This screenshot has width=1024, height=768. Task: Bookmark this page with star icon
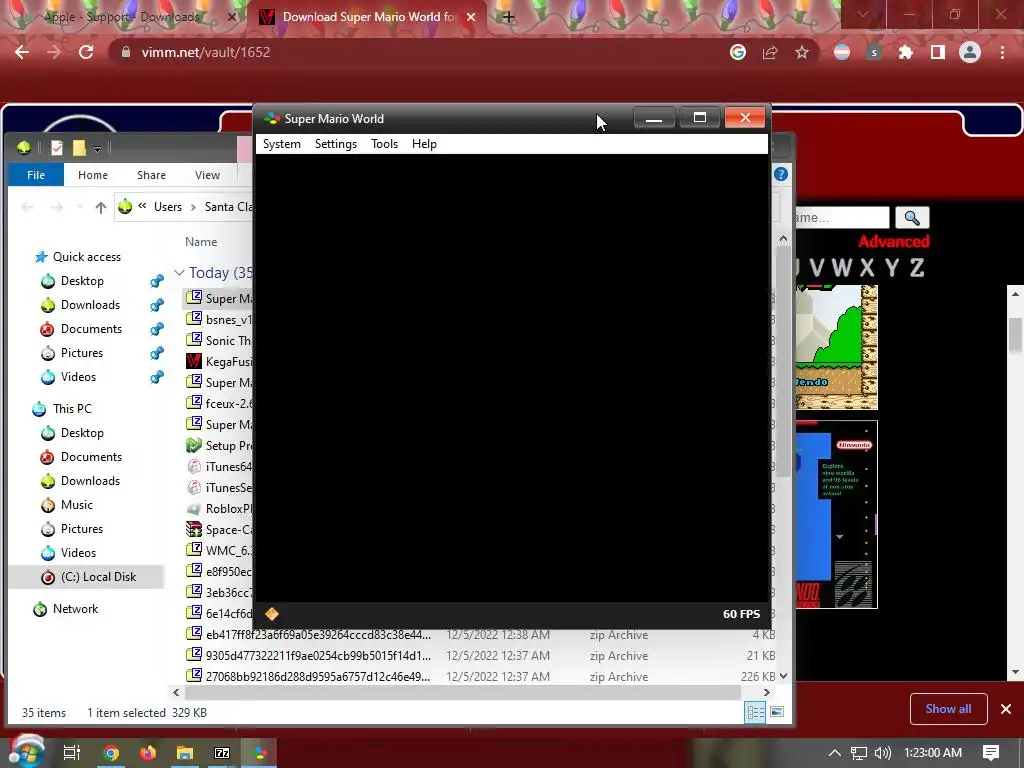pyautogui.click(x=802, y=52)
